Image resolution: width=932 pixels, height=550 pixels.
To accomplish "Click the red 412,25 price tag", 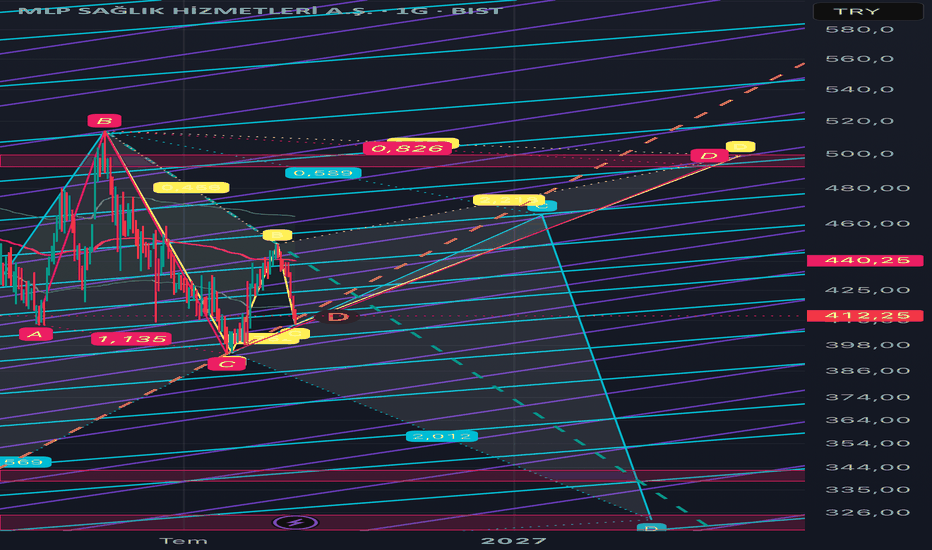I will click(865, 316).
